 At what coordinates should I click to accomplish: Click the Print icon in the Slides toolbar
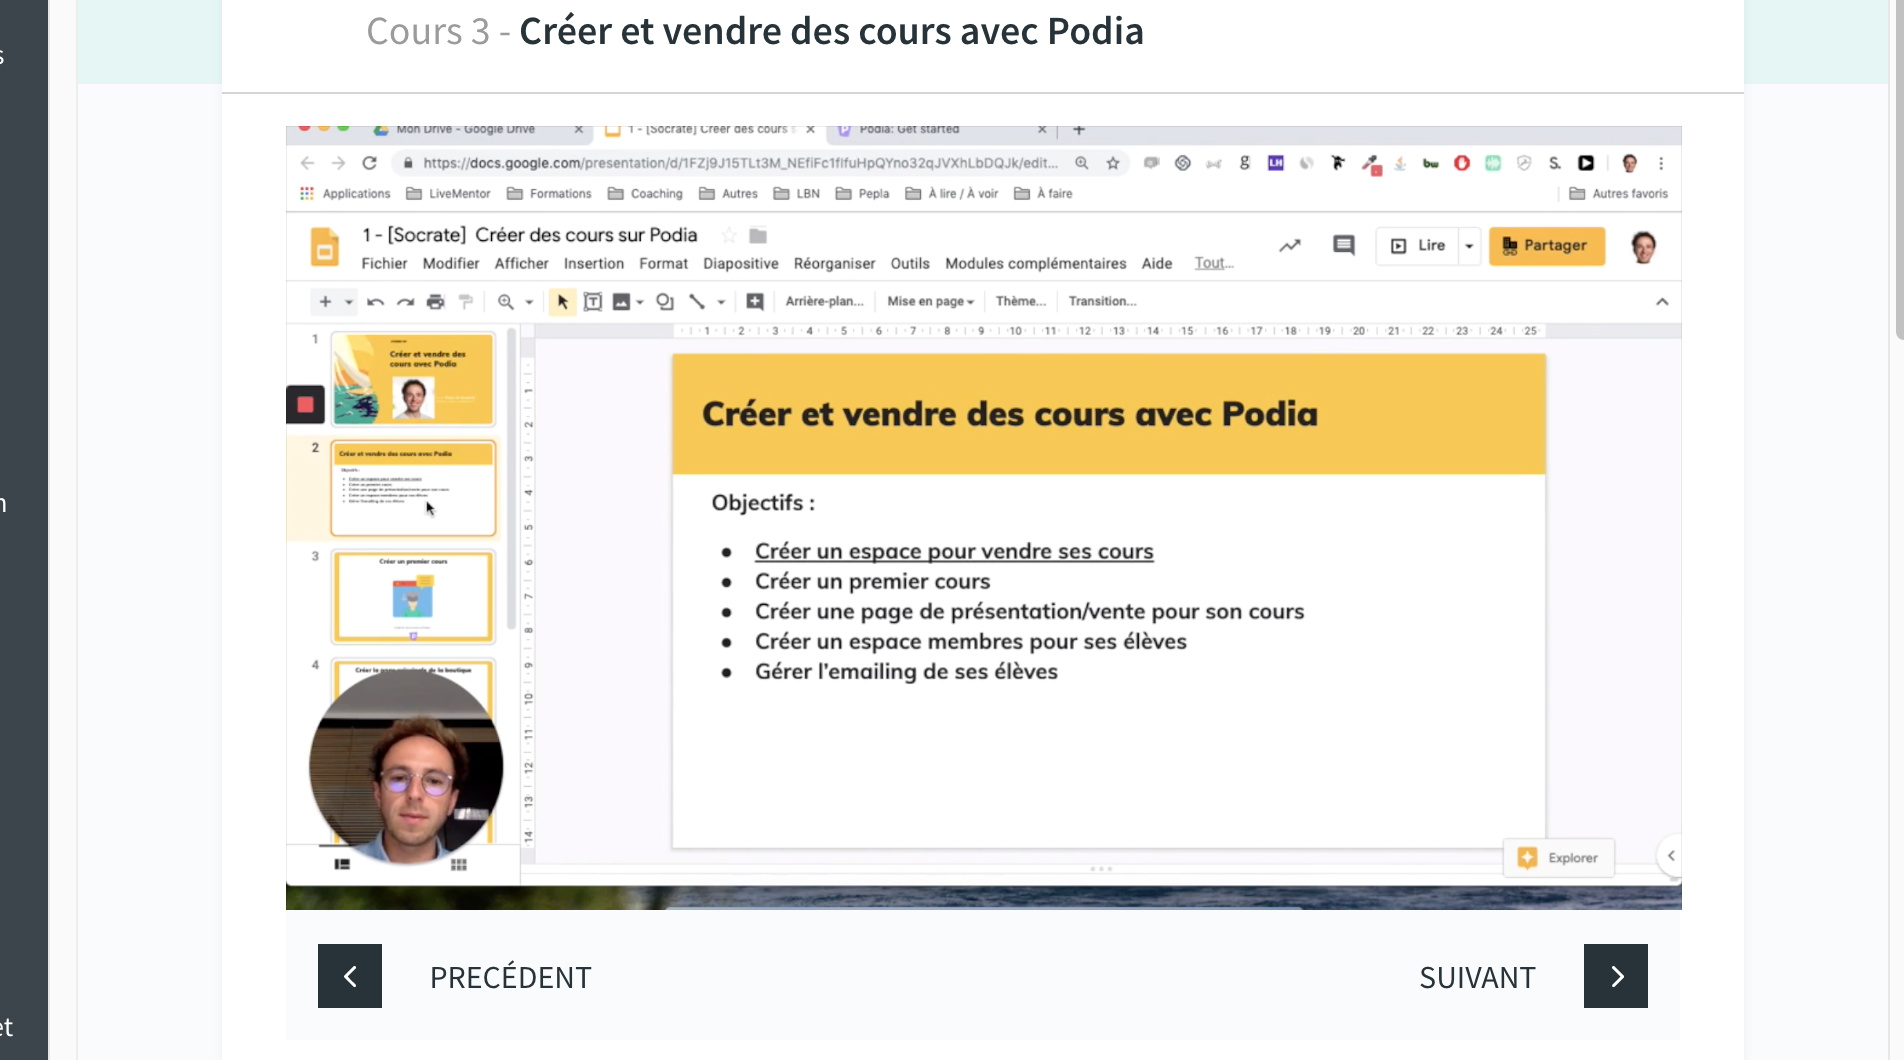coord(435,301)
